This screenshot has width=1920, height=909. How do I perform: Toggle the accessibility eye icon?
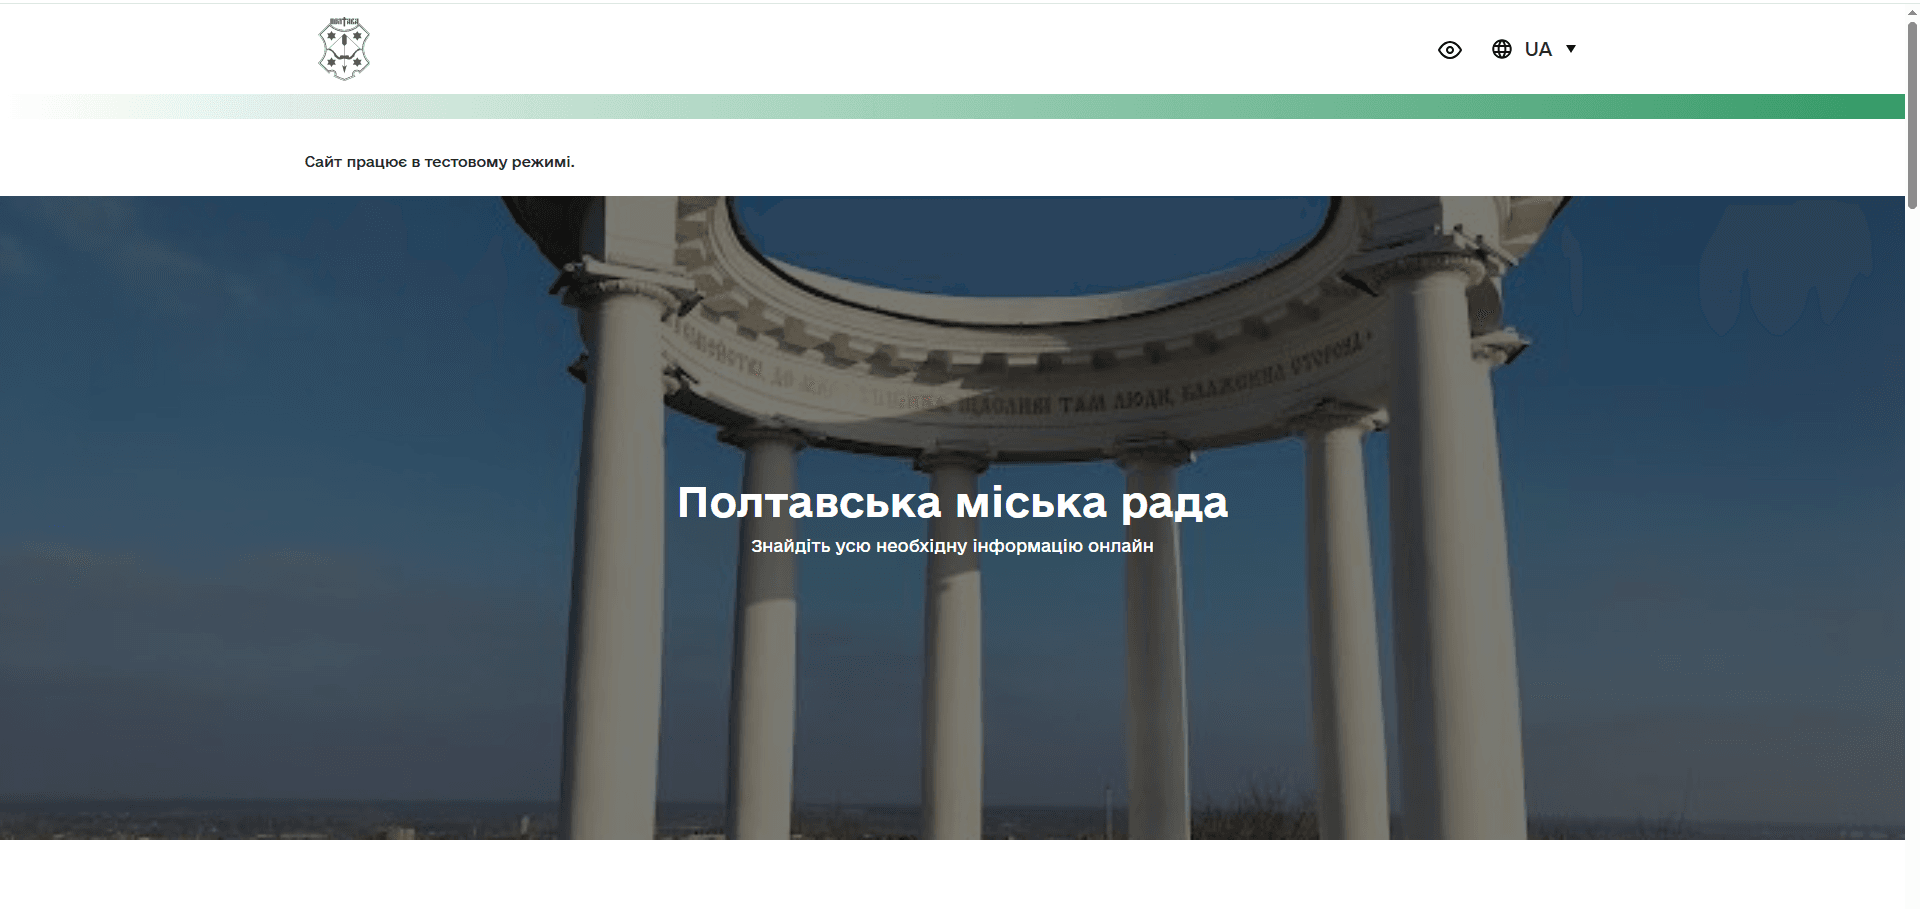(1449, 50)
